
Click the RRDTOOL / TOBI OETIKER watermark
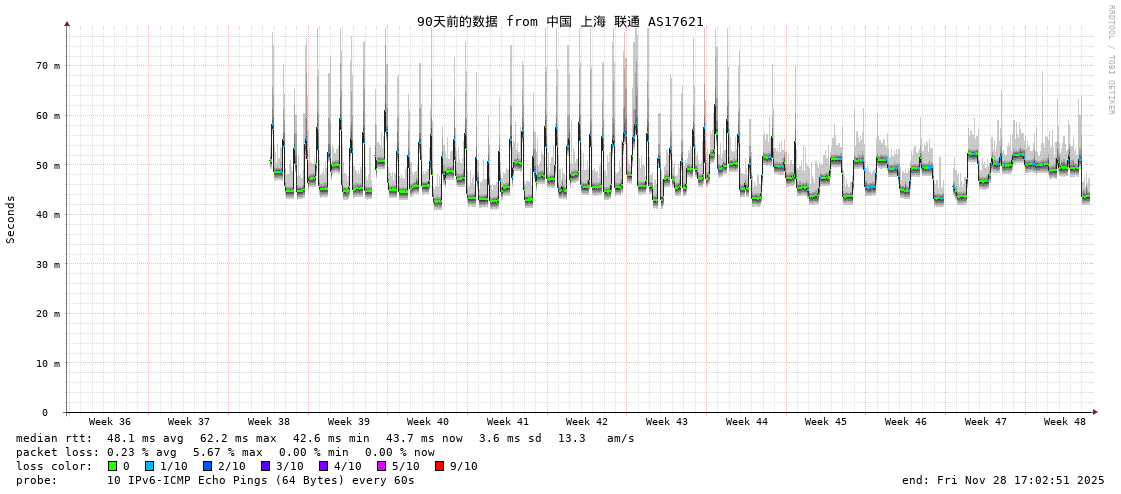[1111, 60]
